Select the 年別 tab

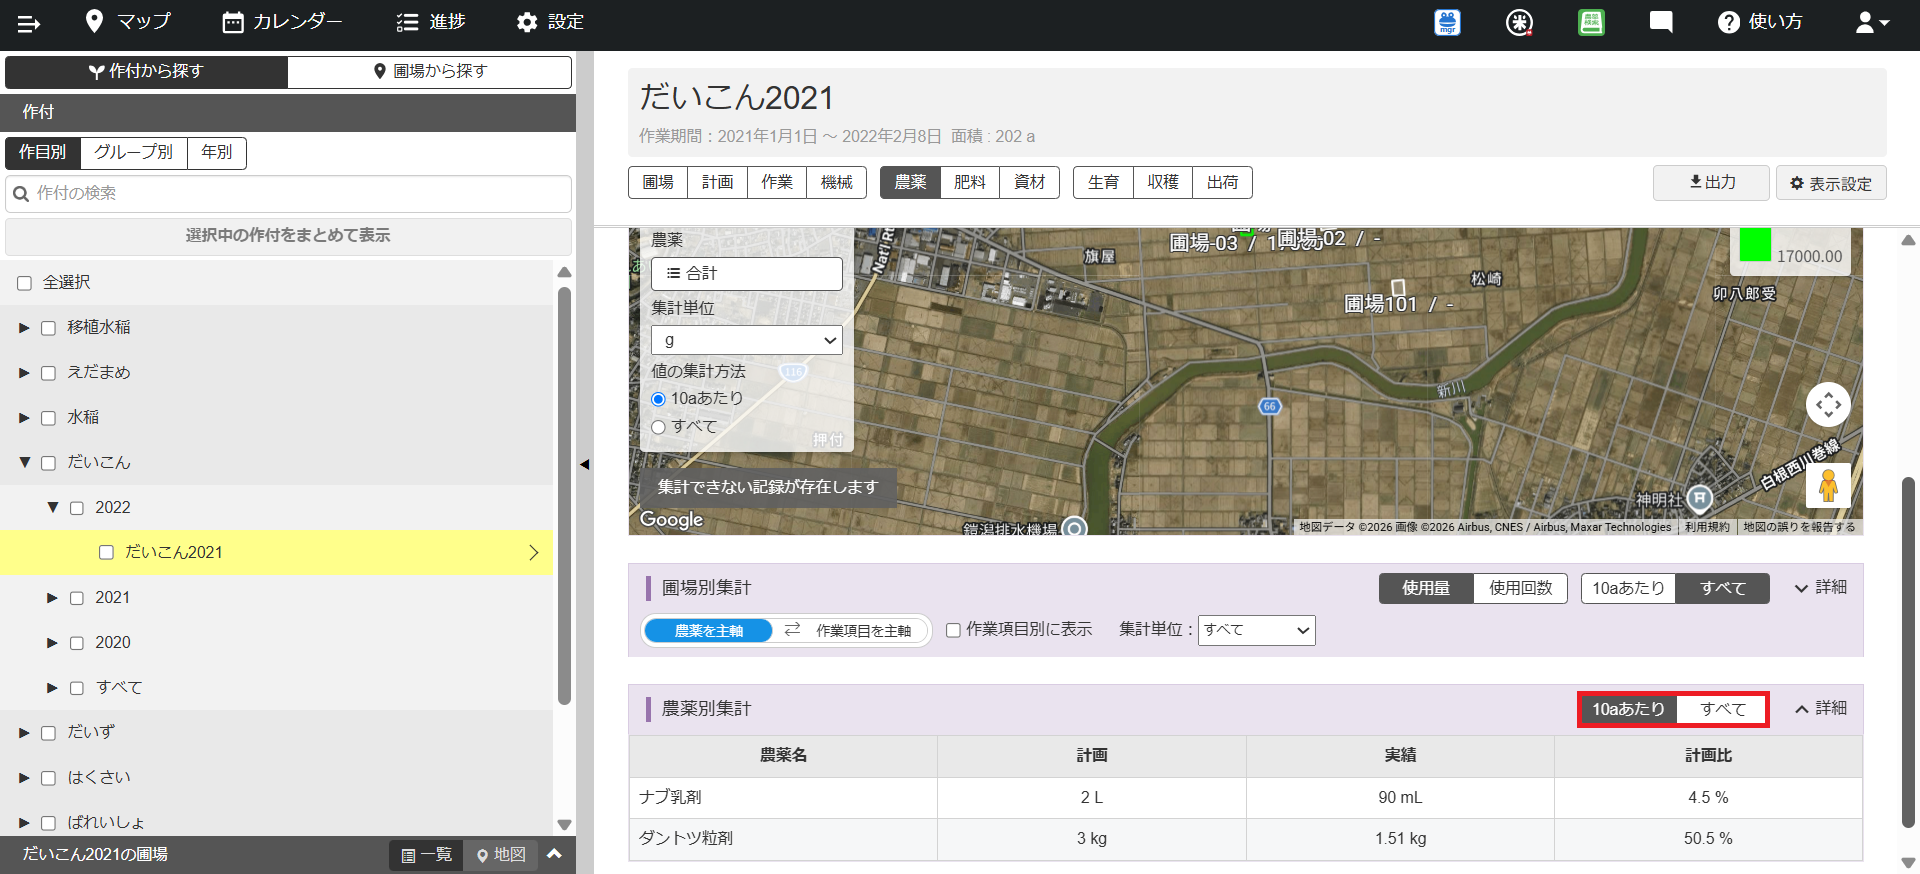(x=217, y=152)
